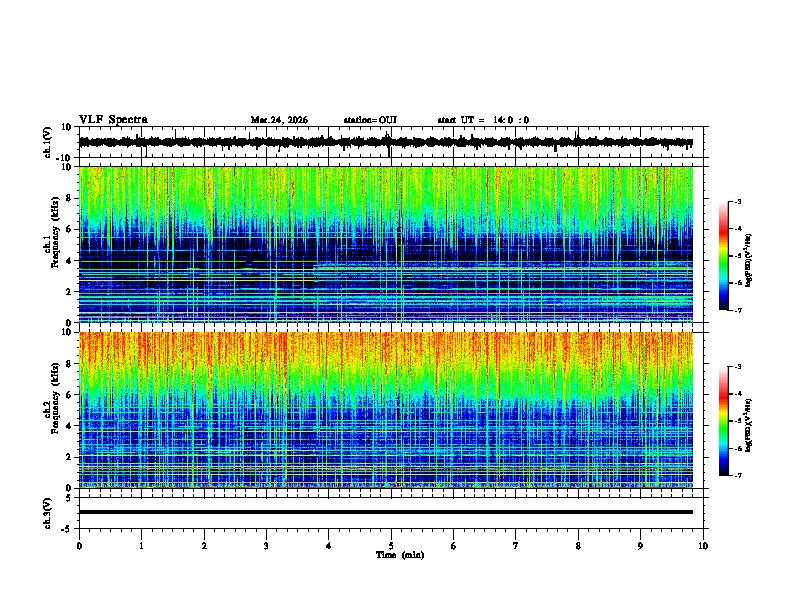Viewport: 792px width, 612px height.
Task: Click time axis tick label "3"
Action: (x=266, y=546)
